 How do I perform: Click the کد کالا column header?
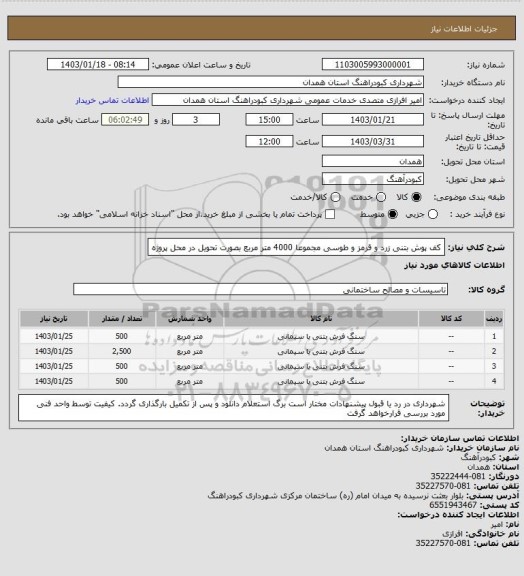pos(451,319)
